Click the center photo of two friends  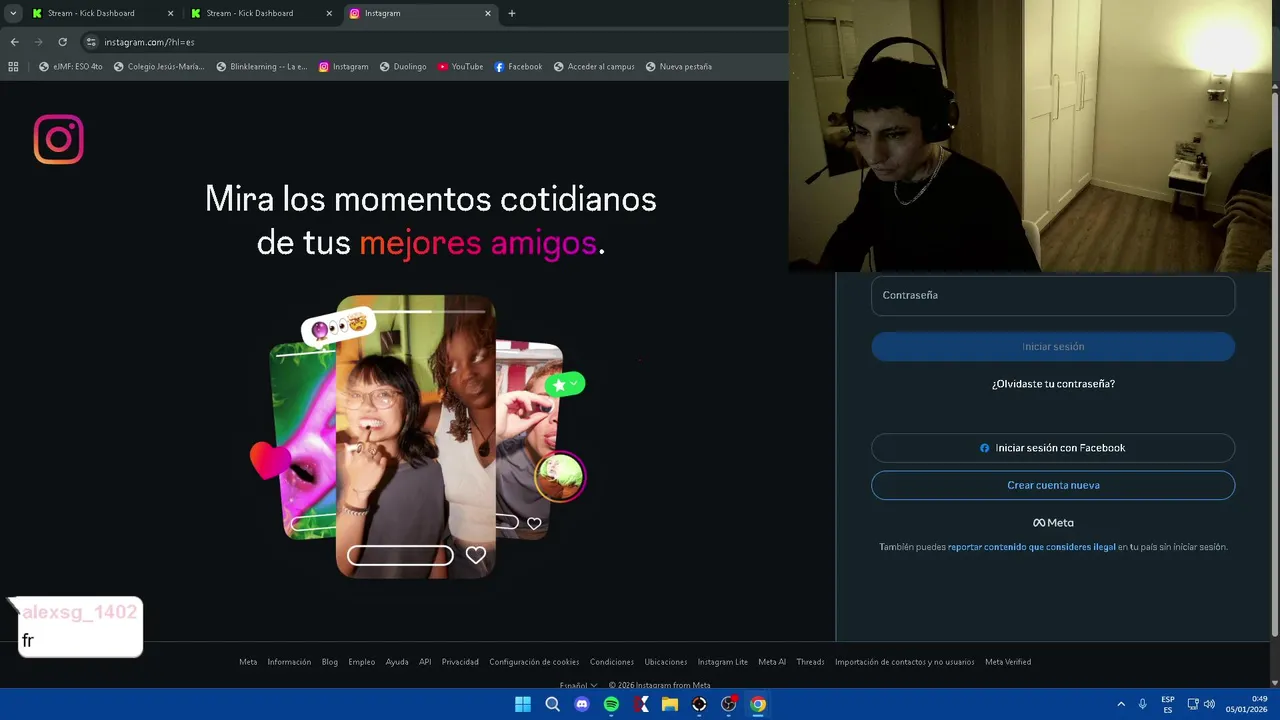415,435
